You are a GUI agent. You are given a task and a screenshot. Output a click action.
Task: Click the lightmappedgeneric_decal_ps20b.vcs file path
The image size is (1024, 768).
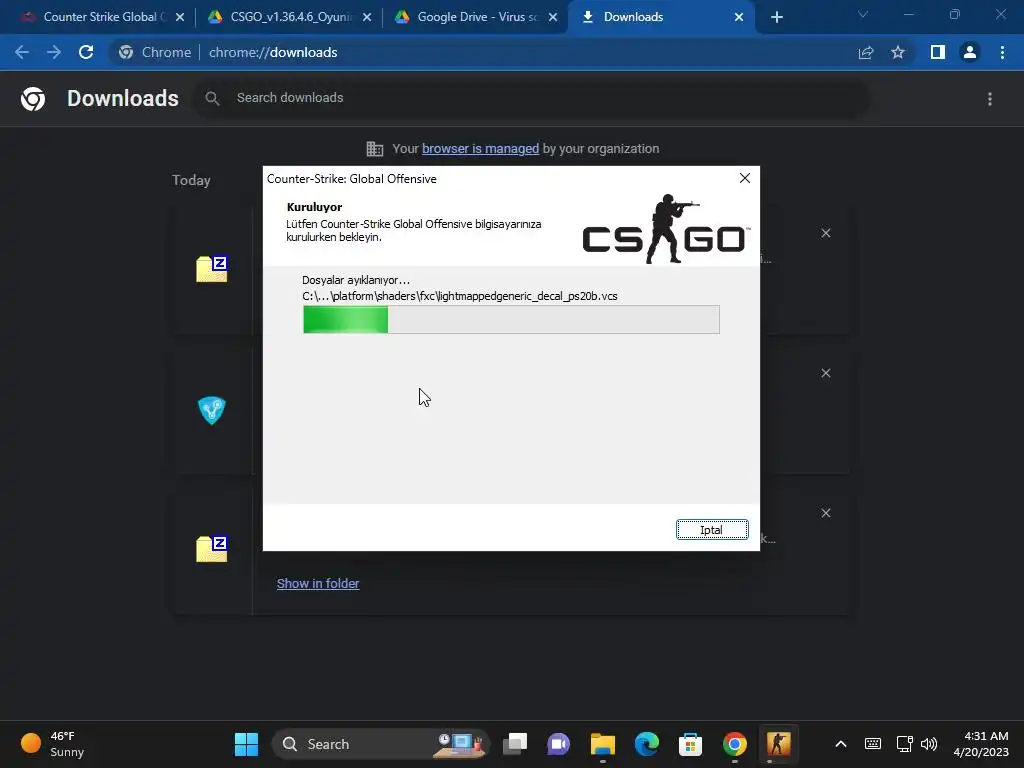(460, 296)
